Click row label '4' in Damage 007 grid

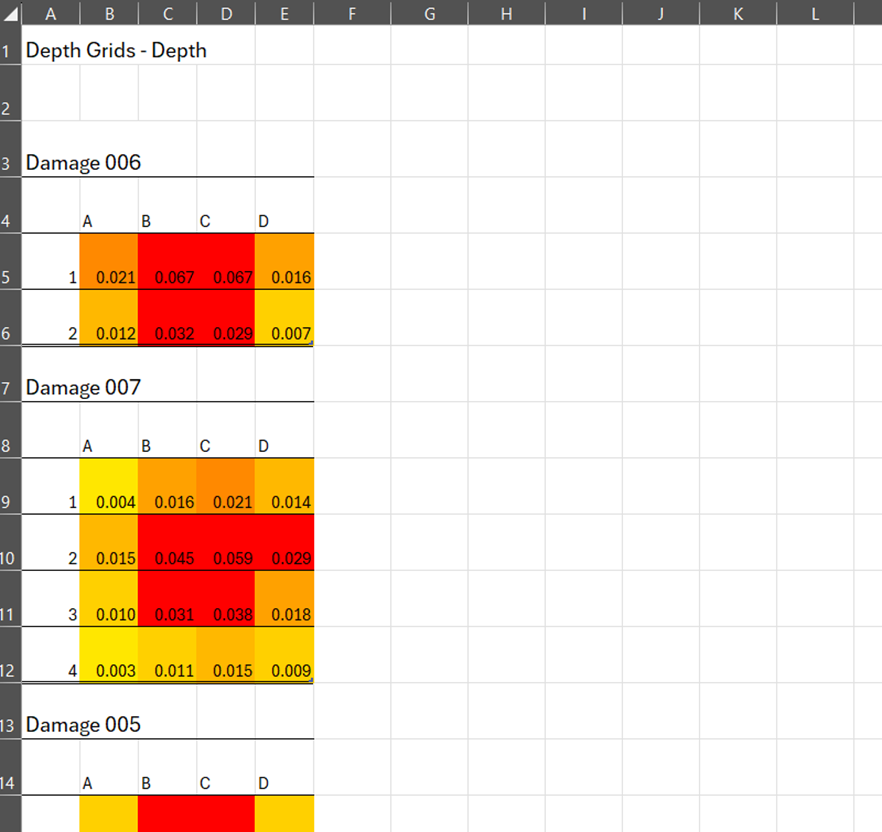[x=73, y=671]
